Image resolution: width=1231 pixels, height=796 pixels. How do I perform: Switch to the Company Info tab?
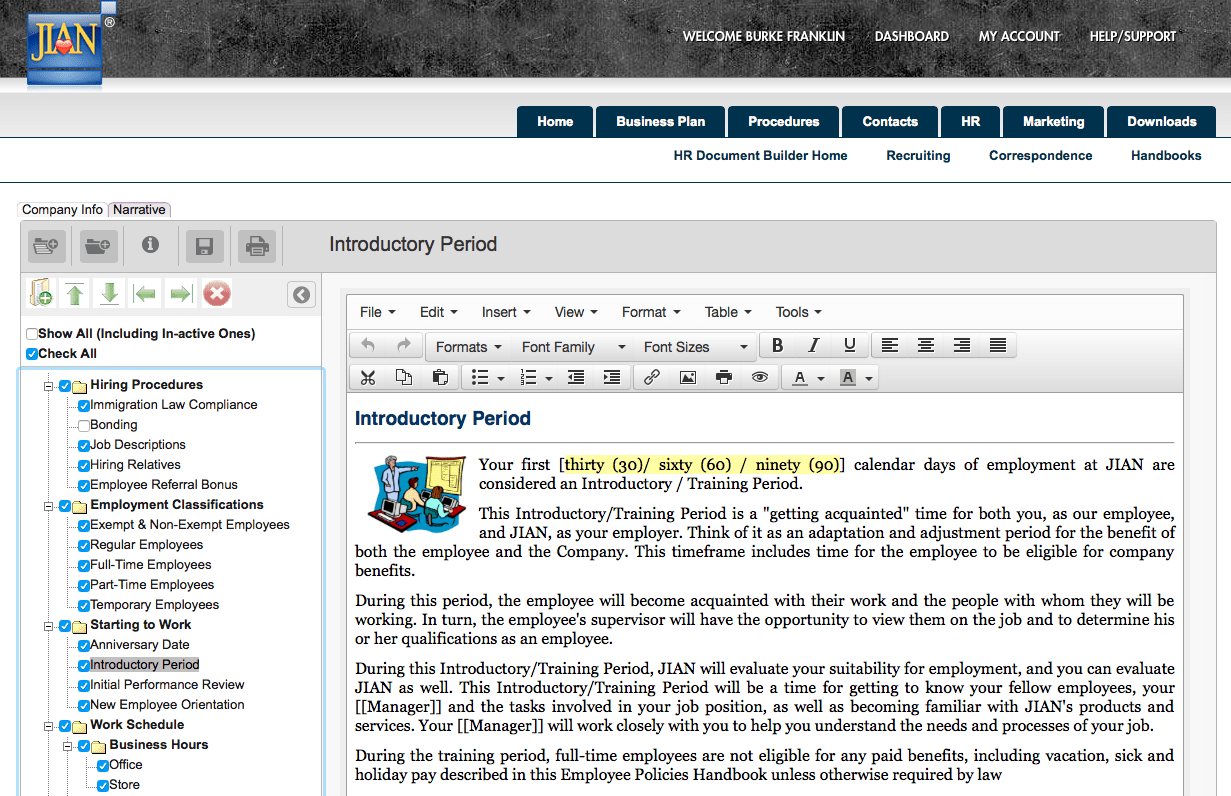coord(62,210)
